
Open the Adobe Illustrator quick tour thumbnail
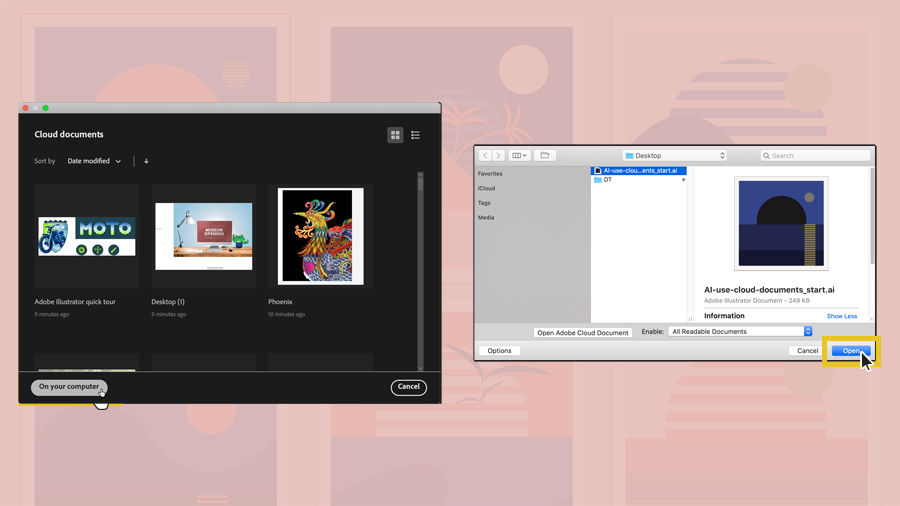[87, 236]
